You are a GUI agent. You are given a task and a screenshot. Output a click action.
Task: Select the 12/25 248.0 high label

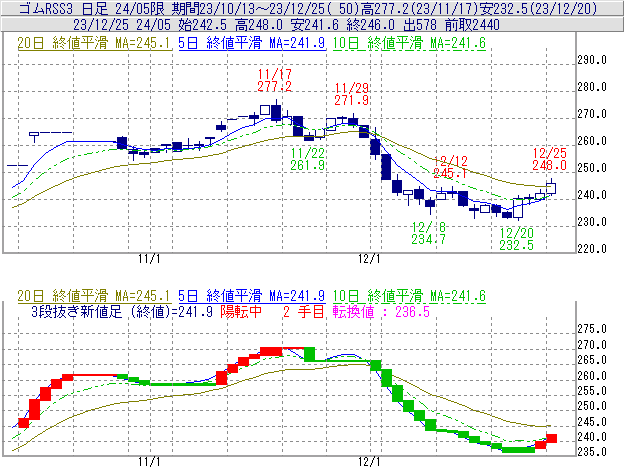(550, 159)
